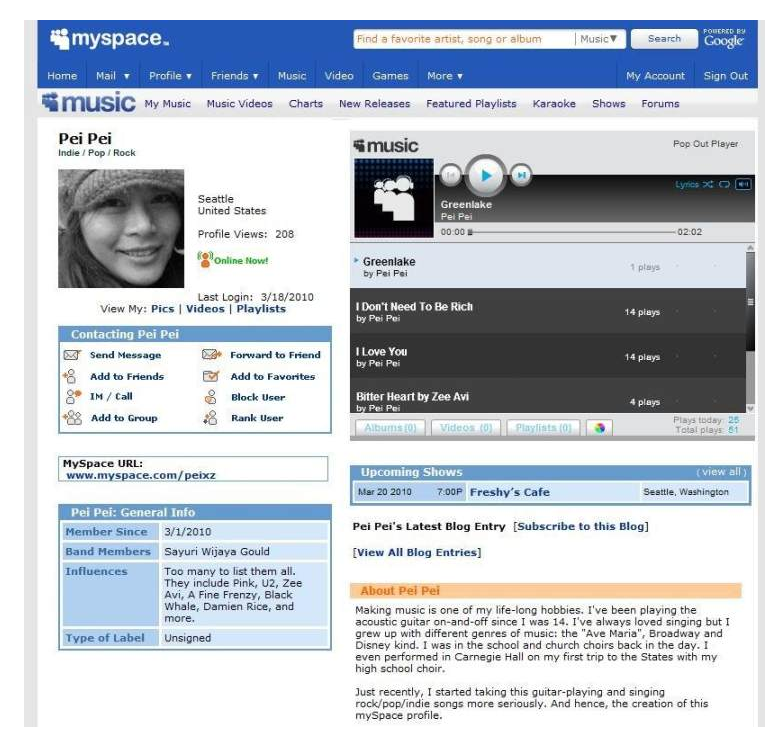Switch to the Albums (0) tab

tap(390, 428)
